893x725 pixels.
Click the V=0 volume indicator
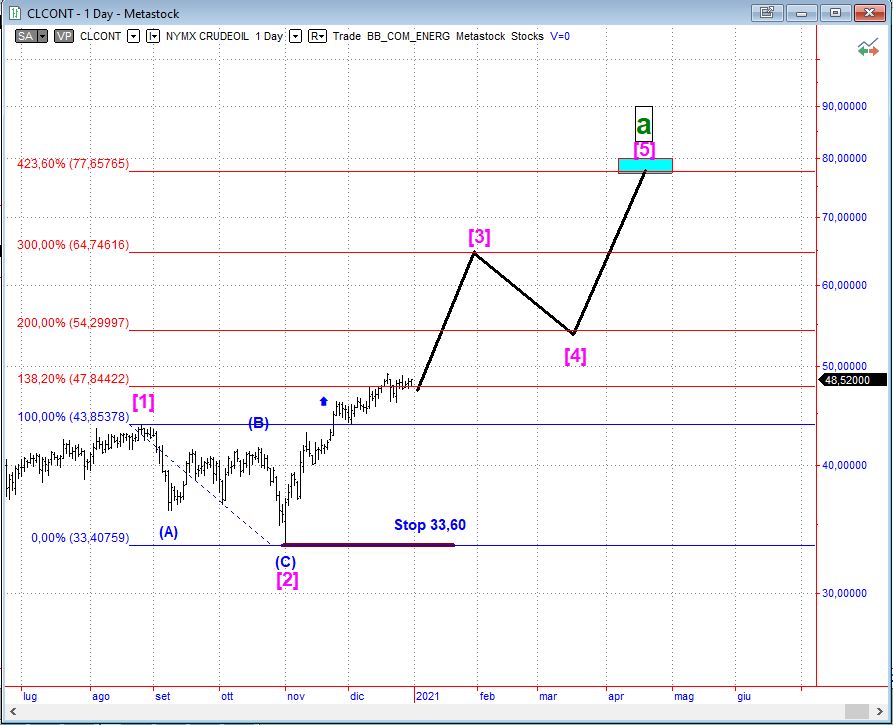coord(560,36)
